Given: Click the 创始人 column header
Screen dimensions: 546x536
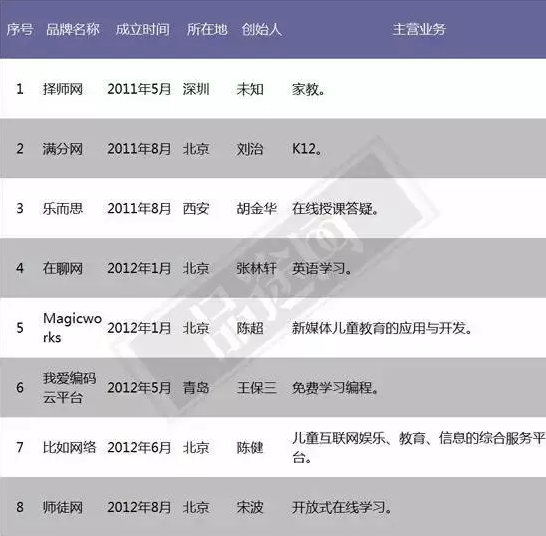Looking at the screenshot, I should click(262, 30).
